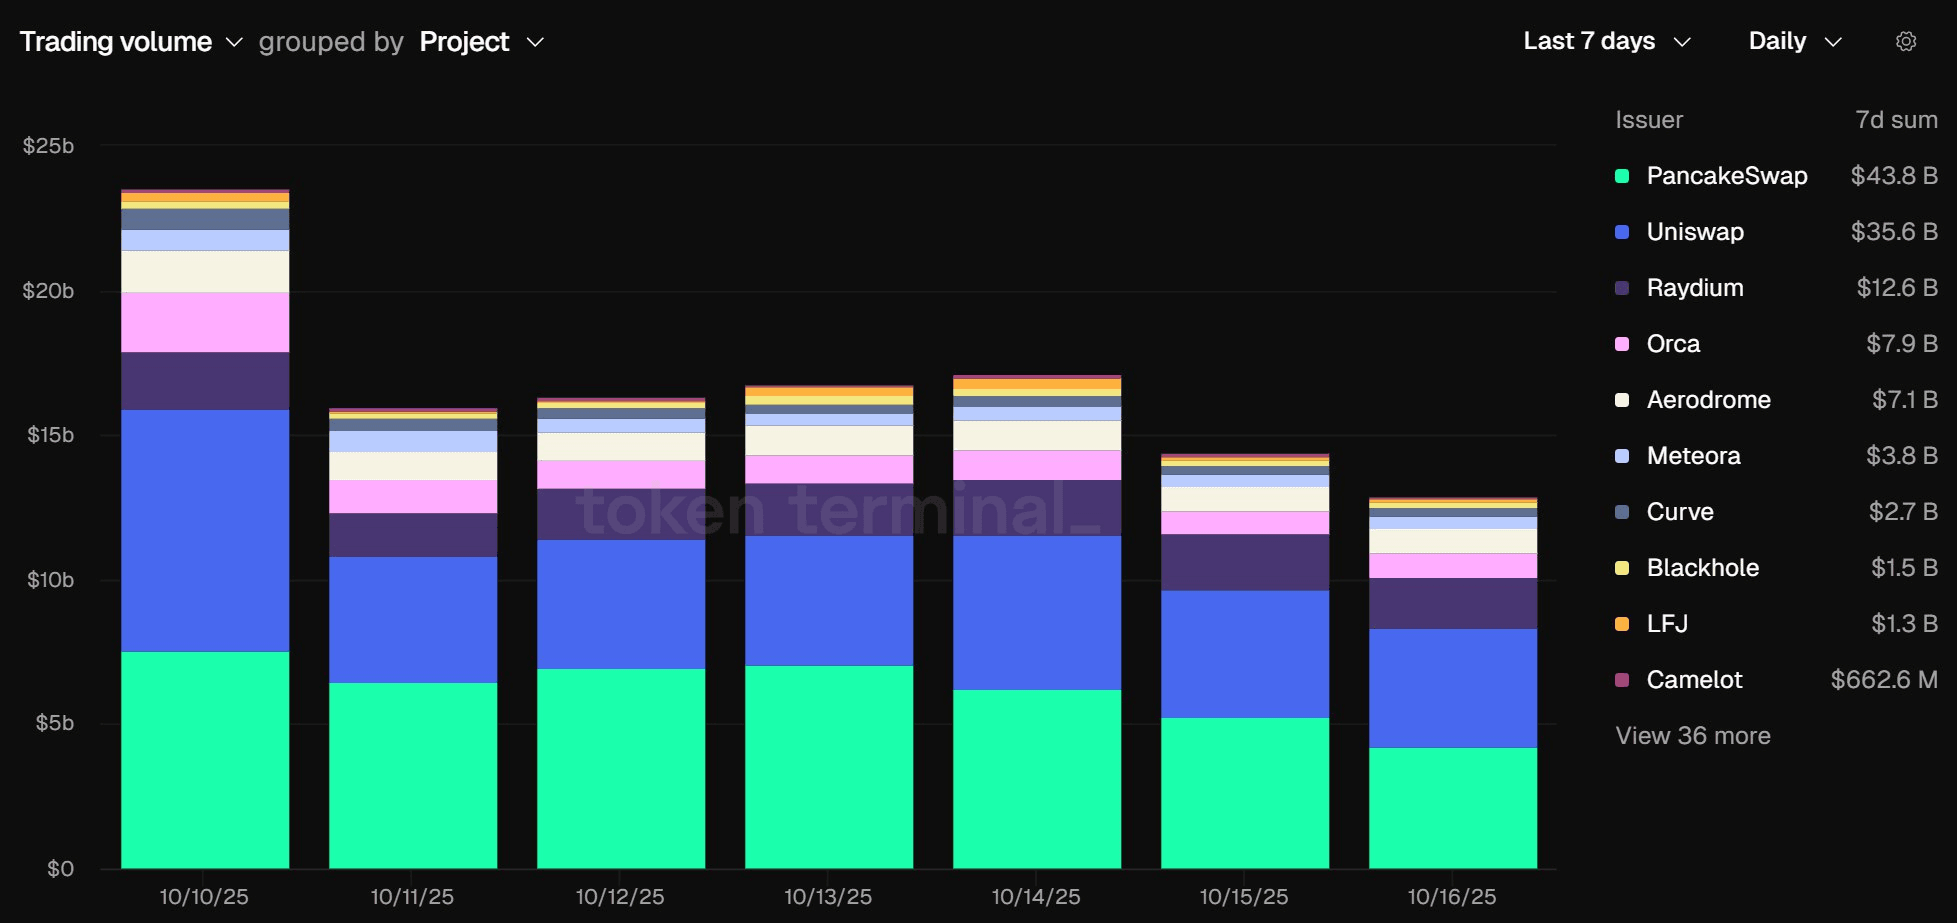1957x923 pixels.
Task: Toggle the Curve series label
Action: point(1680,512)
